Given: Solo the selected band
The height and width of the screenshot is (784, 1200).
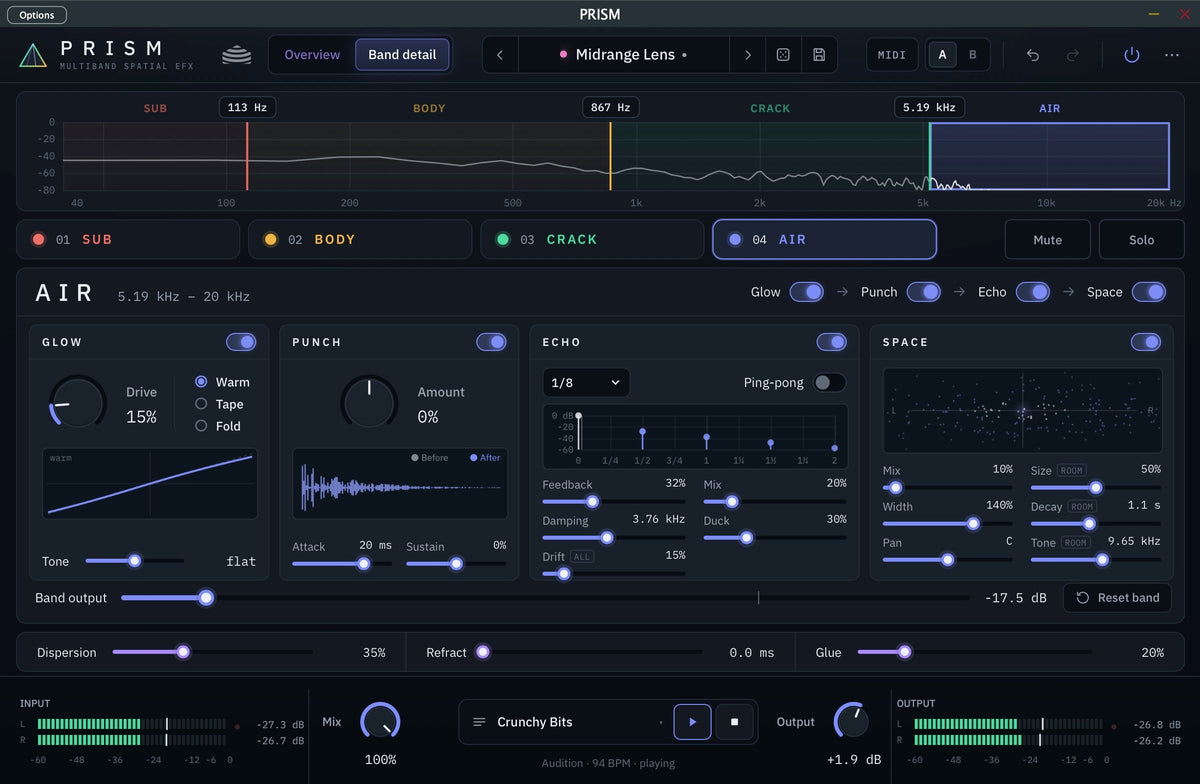Looking at the screenshot, I should point(1141,240).
